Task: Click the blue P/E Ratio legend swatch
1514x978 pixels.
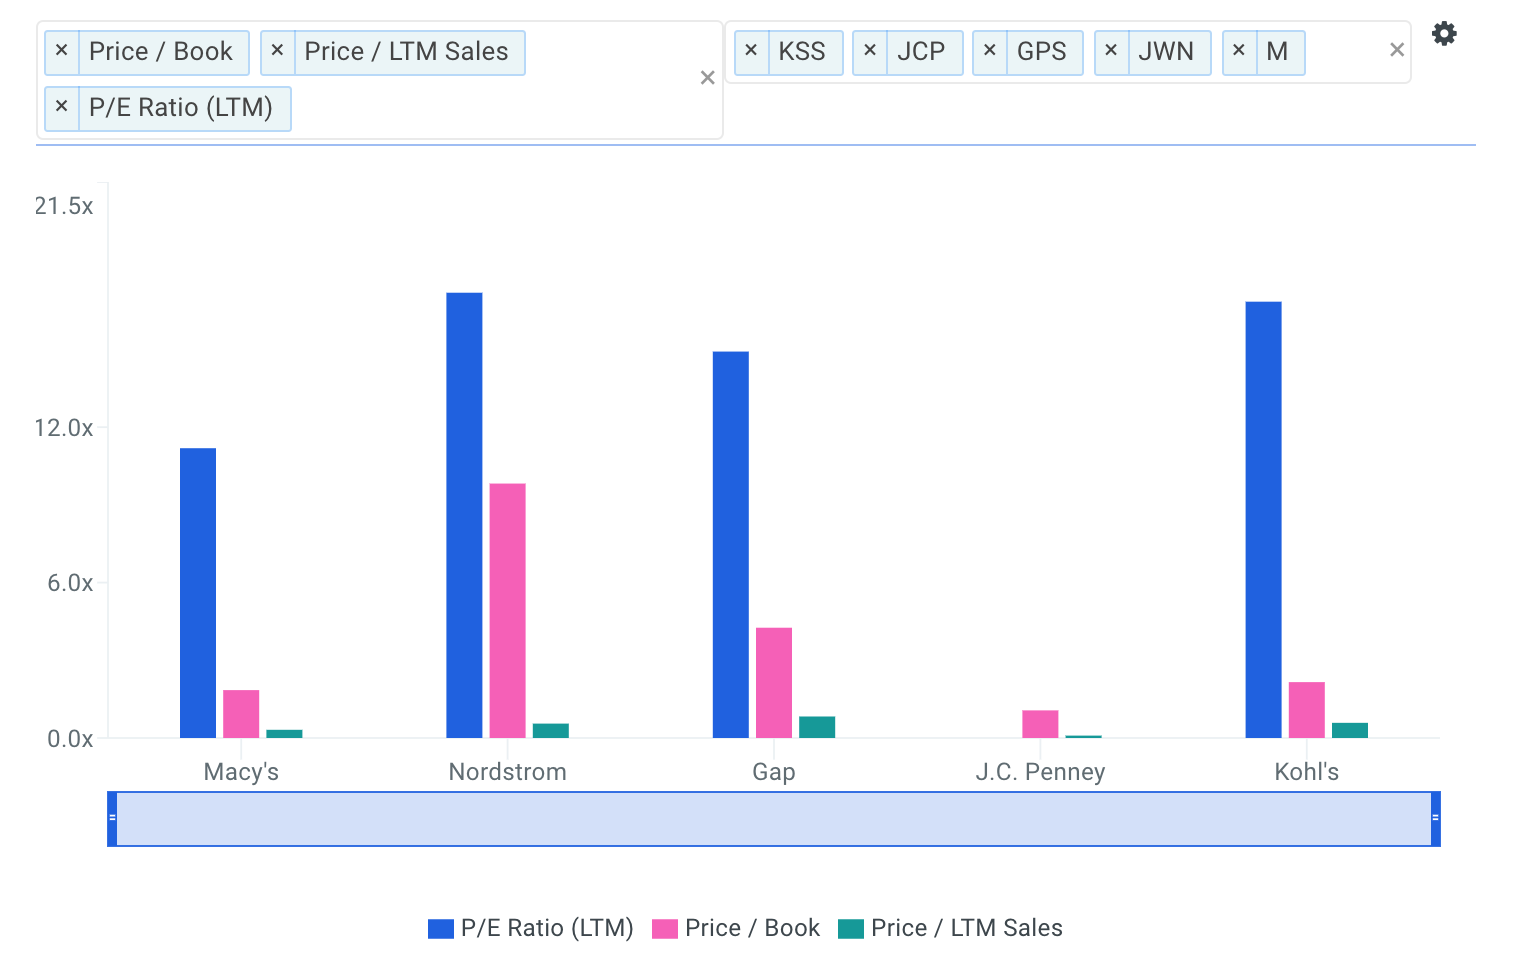Action: [441, 929]
